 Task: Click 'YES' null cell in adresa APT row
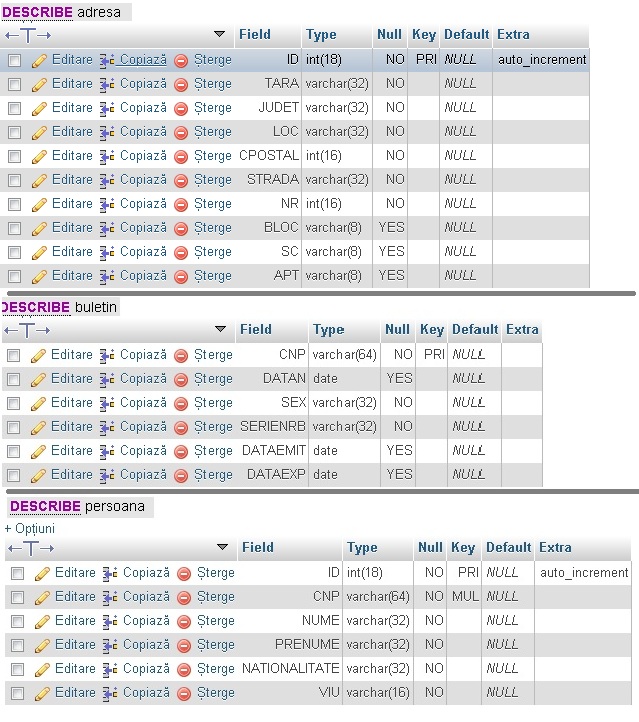pos(391,275)
